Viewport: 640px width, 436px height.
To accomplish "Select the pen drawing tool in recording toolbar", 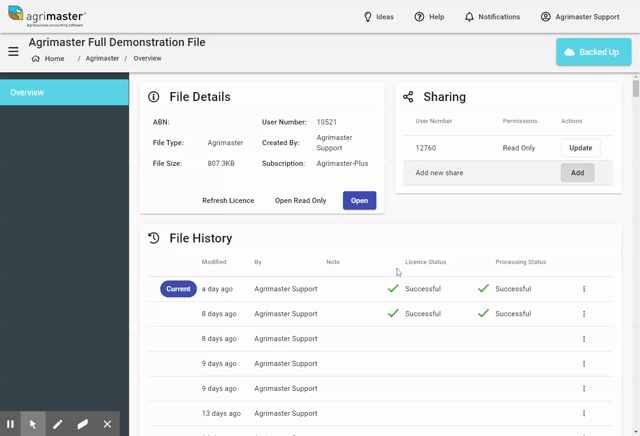I will (x=58, y=424).
